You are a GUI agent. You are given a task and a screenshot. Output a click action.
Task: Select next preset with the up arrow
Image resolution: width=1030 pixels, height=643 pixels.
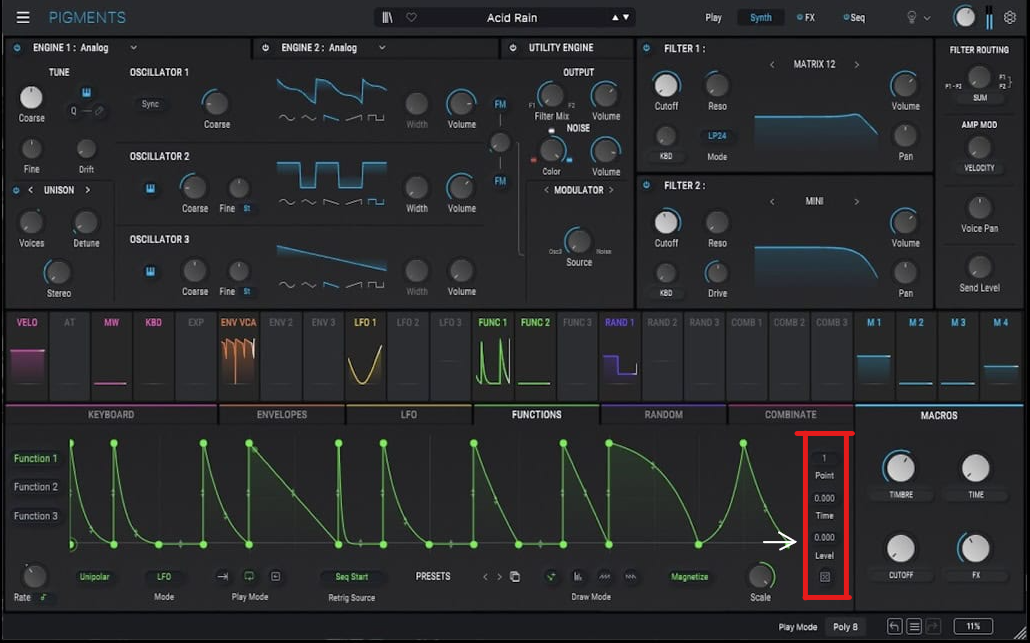point(616,18)
